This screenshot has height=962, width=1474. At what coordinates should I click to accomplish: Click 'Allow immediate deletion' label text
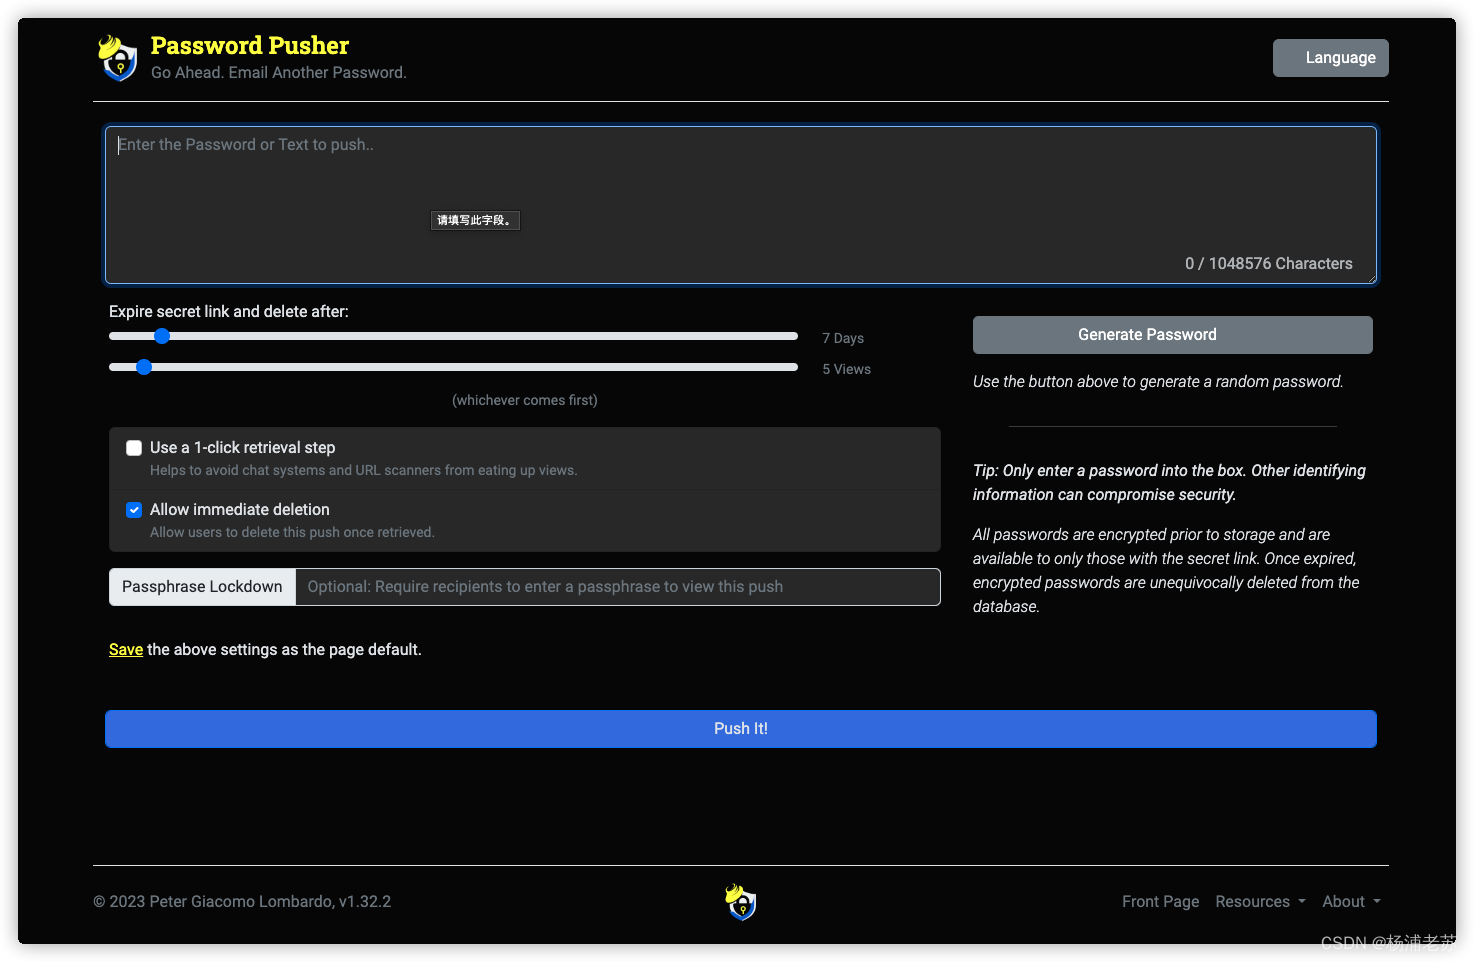tap(240, 510)
